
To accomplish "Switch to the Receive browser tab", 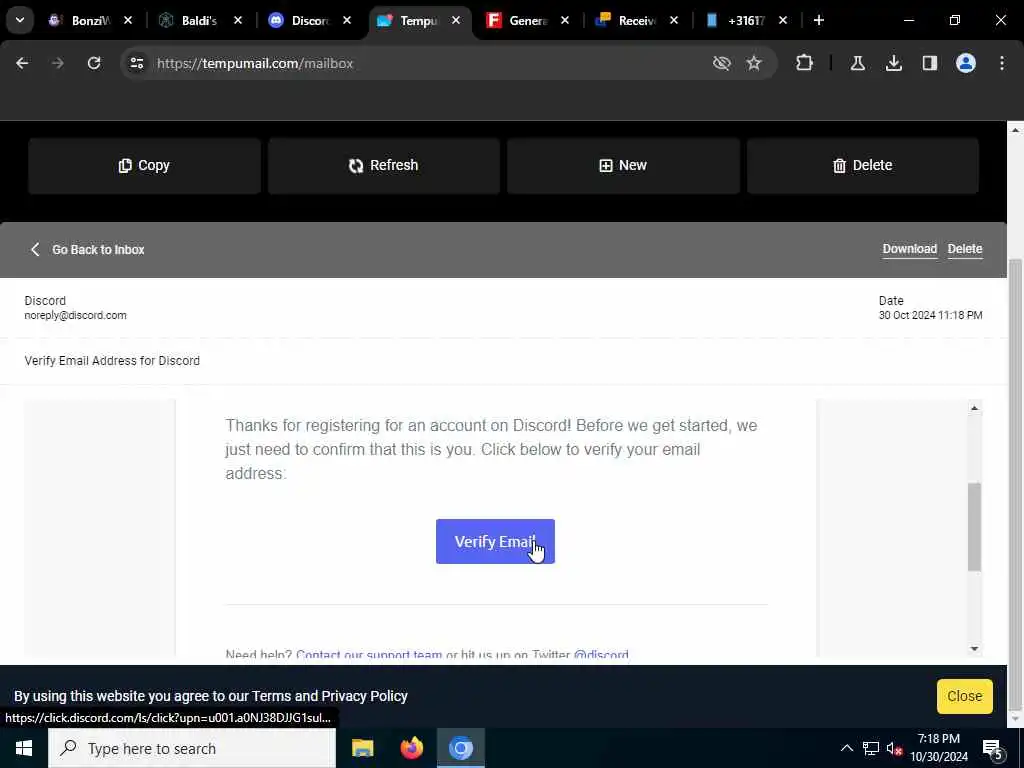I will 626,20.
